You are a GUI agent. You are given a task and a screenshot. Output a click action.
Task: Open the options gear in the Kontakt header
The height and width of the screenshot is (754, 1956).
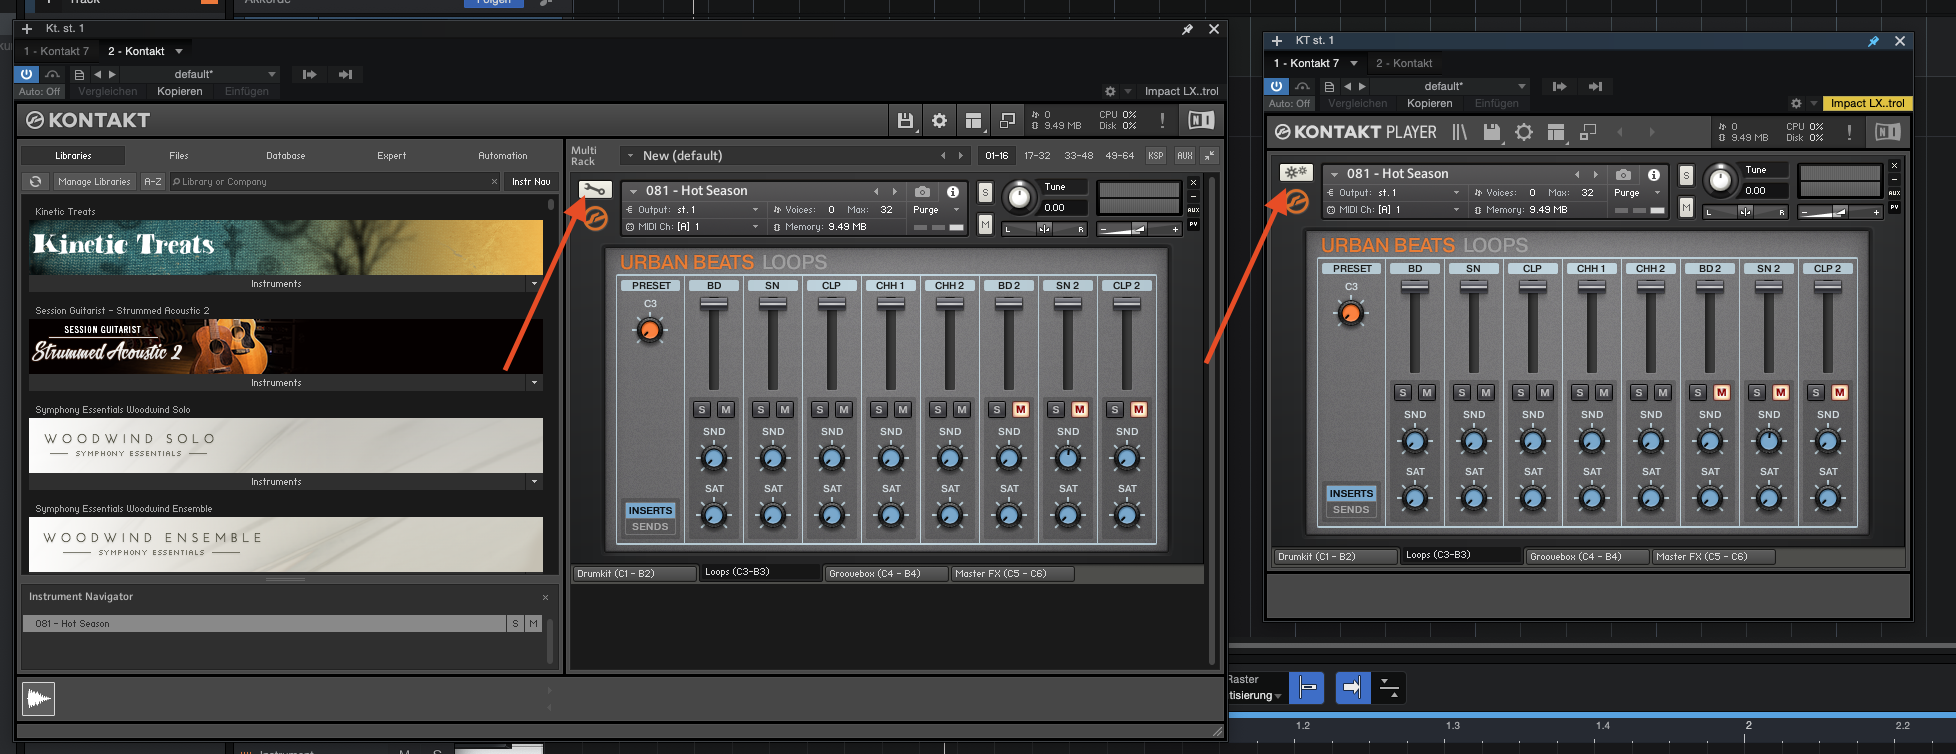coord(939,121)
